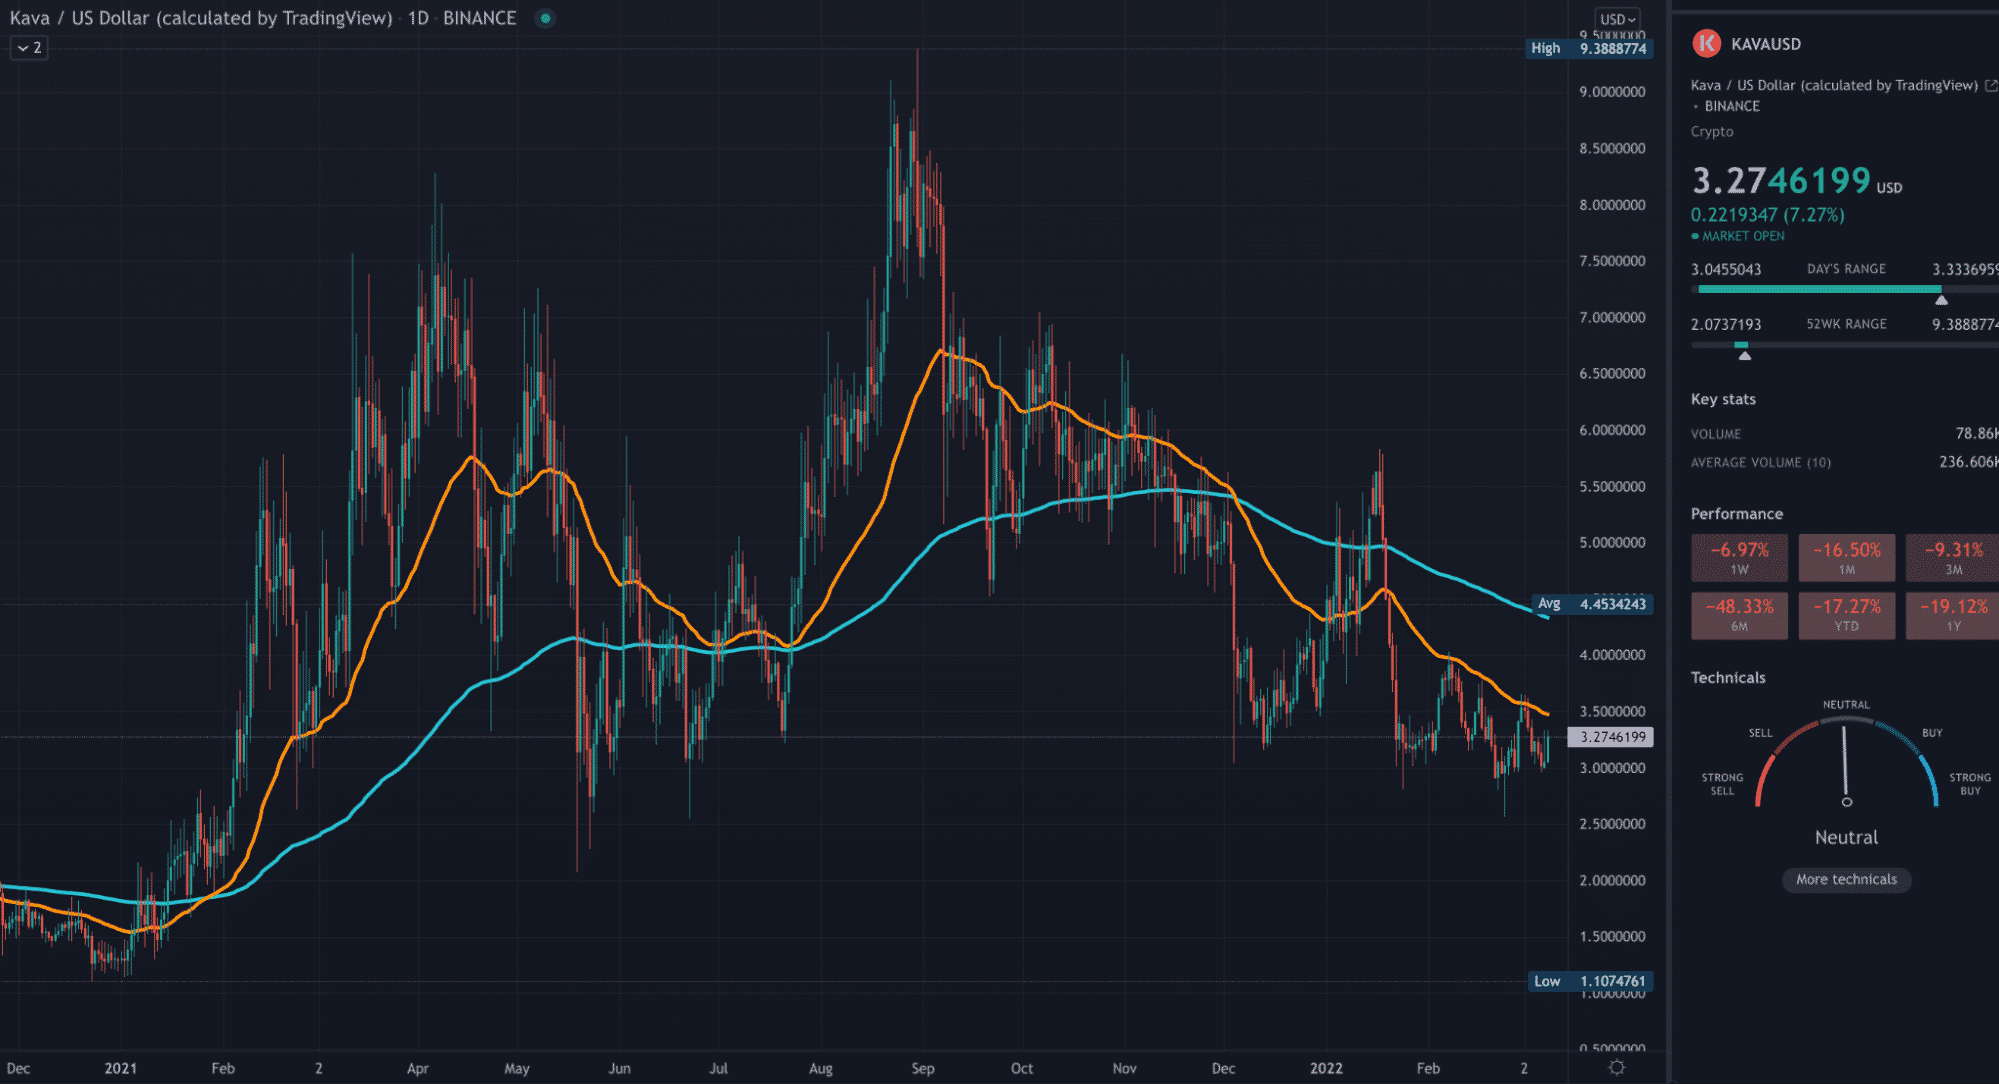Click the 5.0000000 price axis value
1999x1085 pixels.
(1612, 543)
